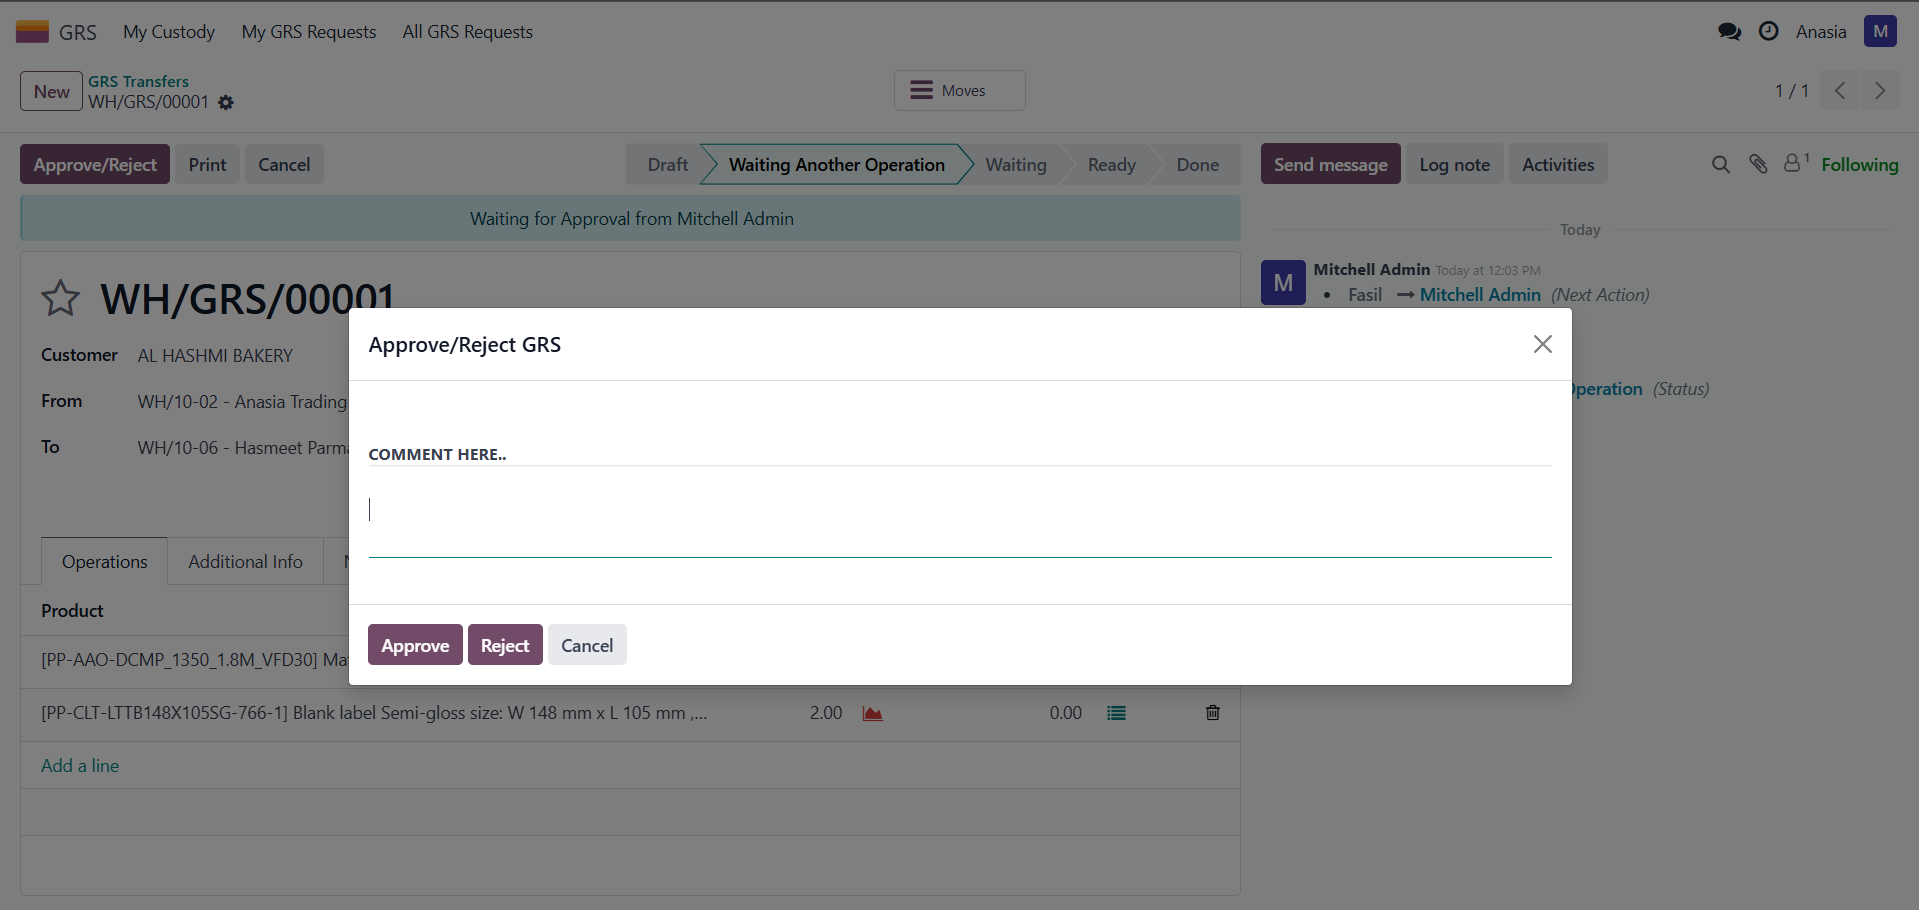Click the Reject button in dialog
1919x910 pixels.
click(x=505, y=645)
